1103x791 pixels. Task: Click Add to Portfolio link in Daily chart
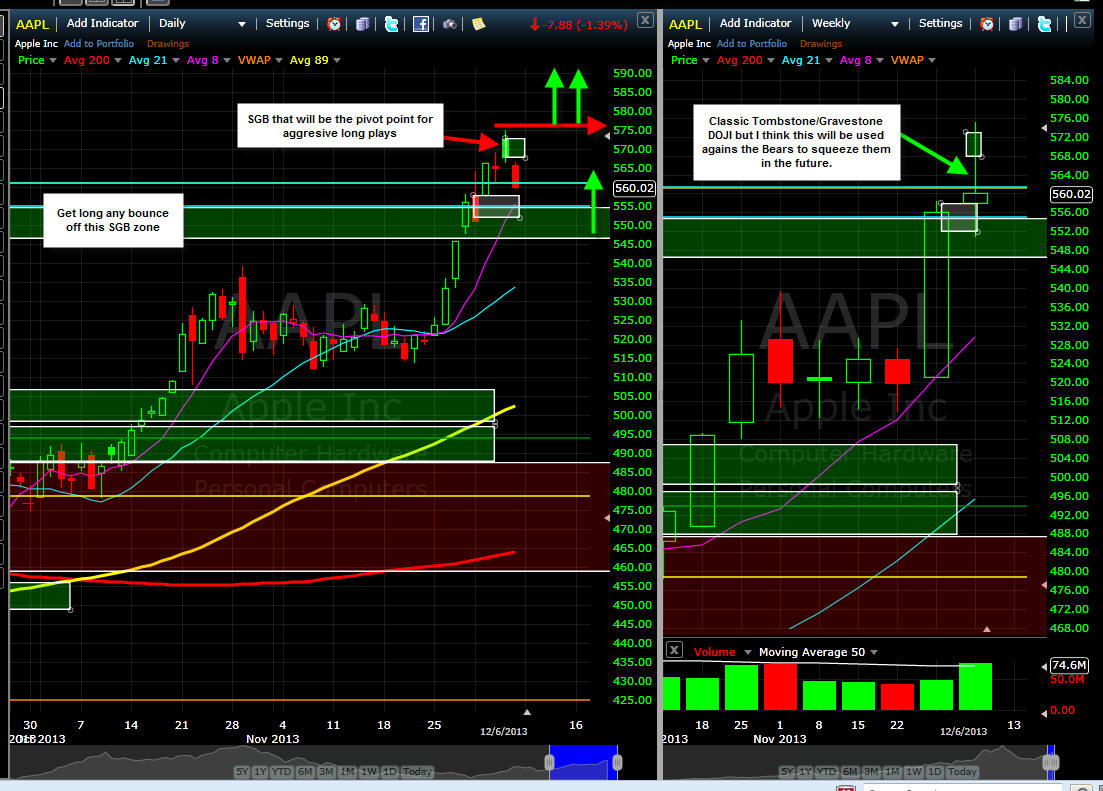98,44
